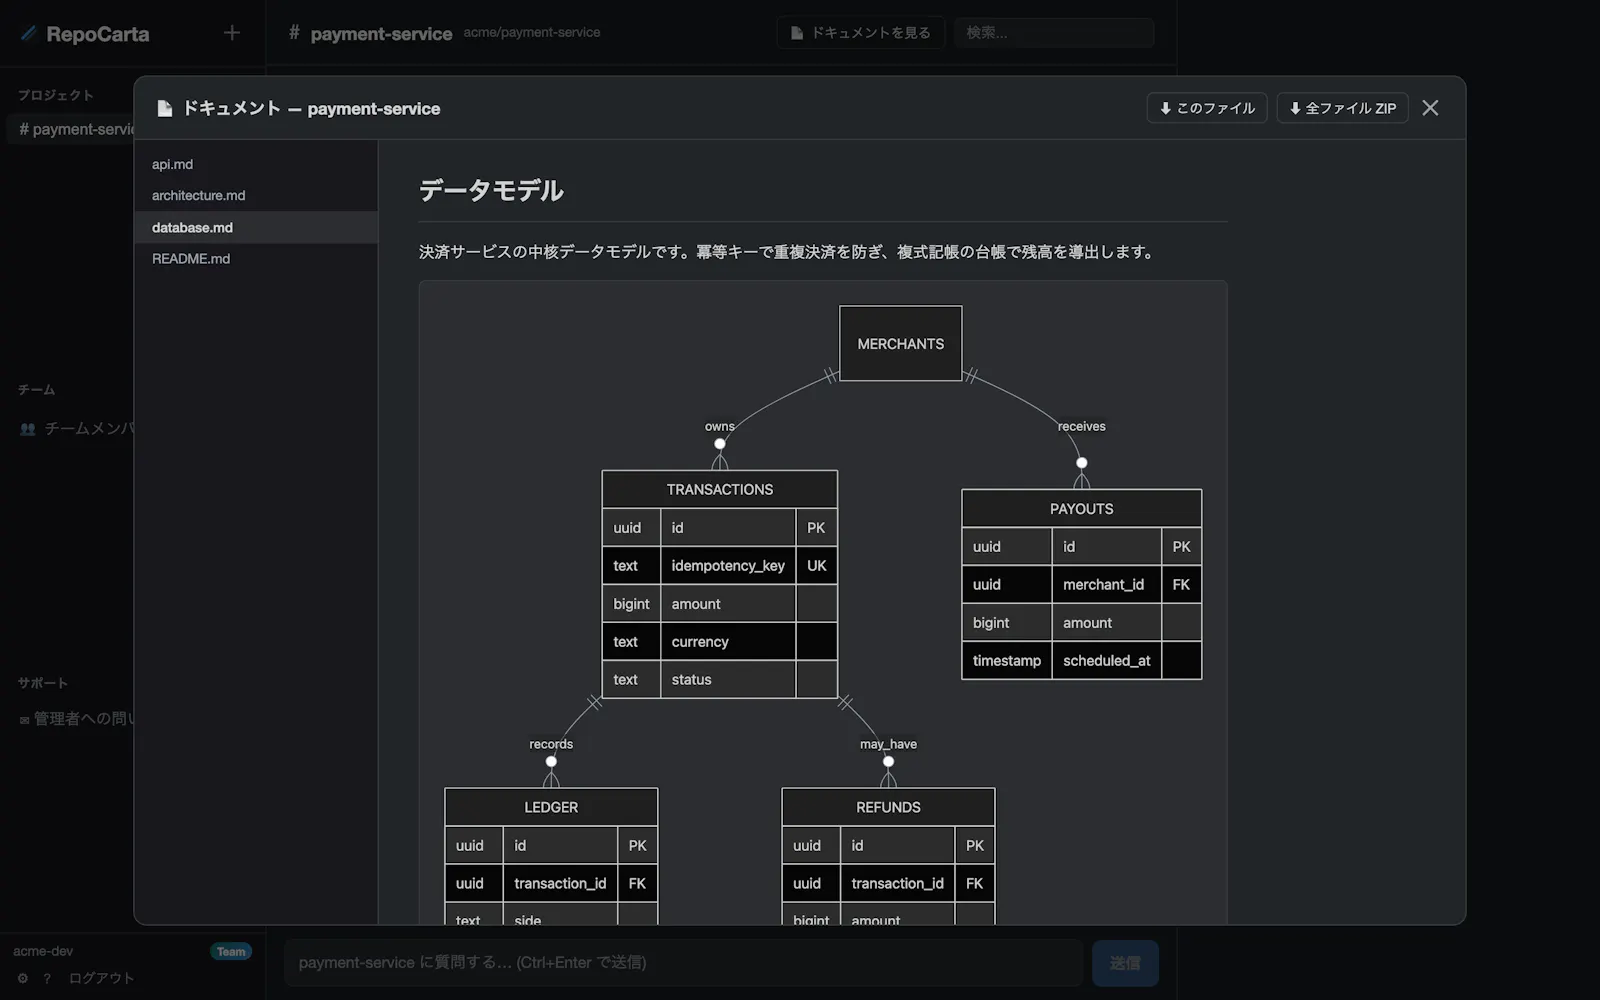
Task: Add a new project with plus icon
Action: 232,33
